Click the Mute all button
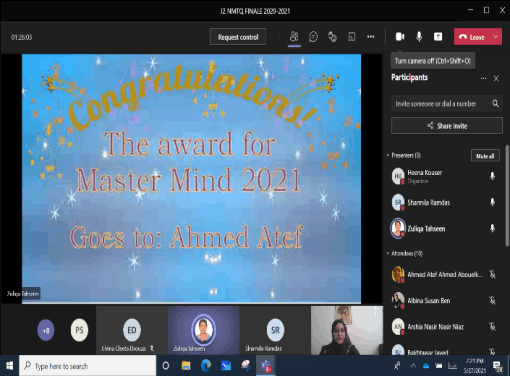The height and width of the screenshot is (376, 510). (x=485, y=156)
